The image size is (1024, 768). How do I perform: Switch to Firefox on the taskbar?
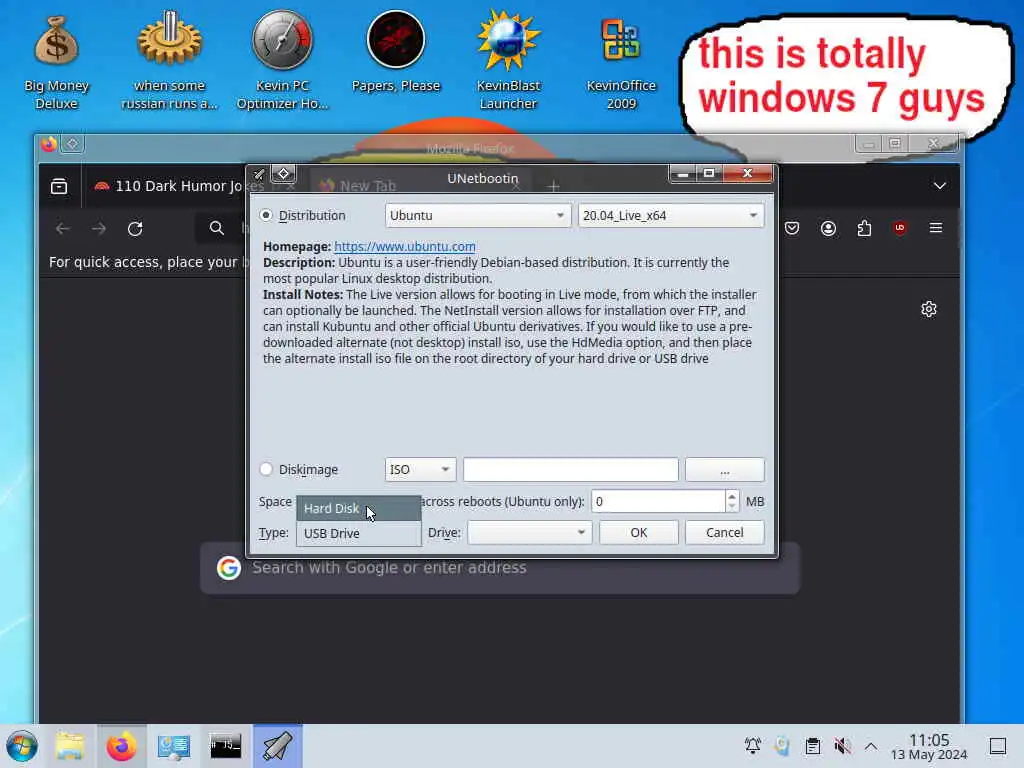[x=121, y=746]
